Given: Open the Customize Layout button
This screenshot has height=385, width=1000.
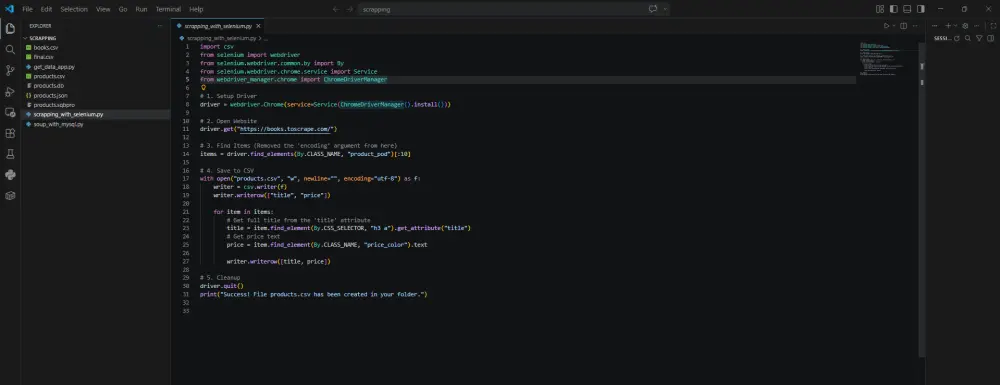Looking at the screenshot, I should pyautogui.click(x=880, y=9).
